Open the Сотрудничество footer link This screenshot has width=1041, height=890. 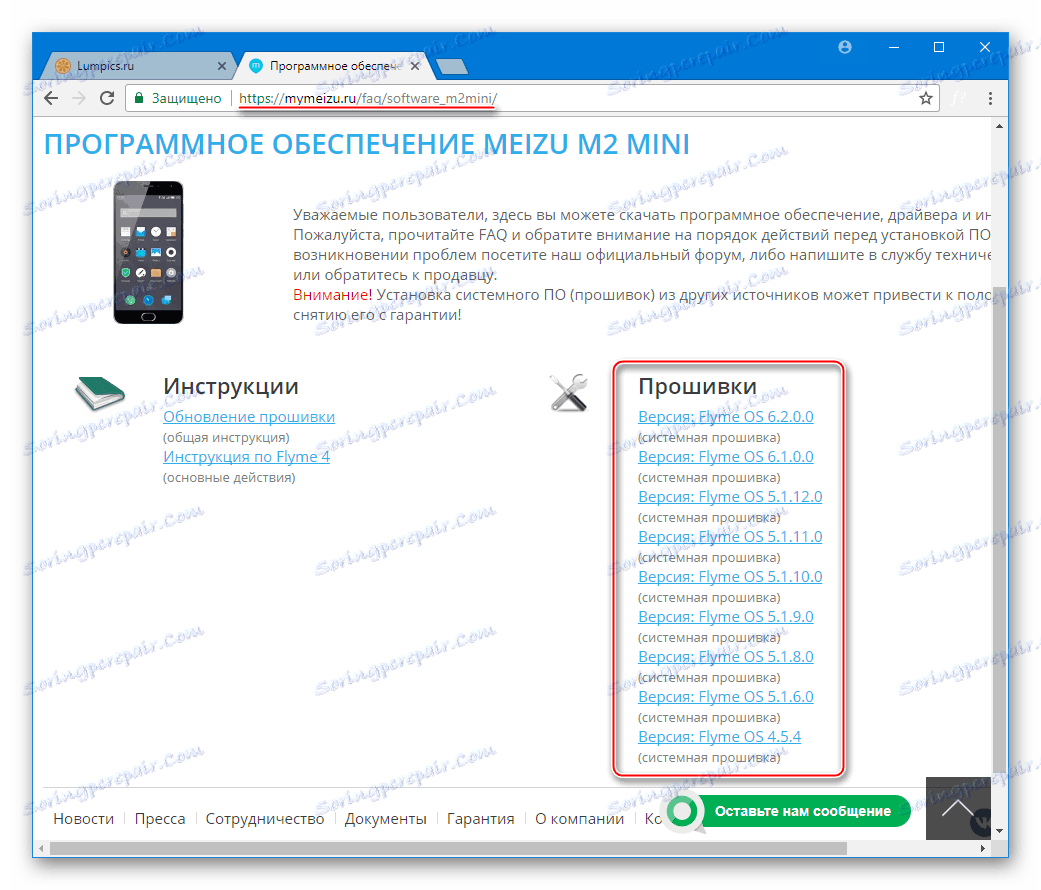coord(265,819)
